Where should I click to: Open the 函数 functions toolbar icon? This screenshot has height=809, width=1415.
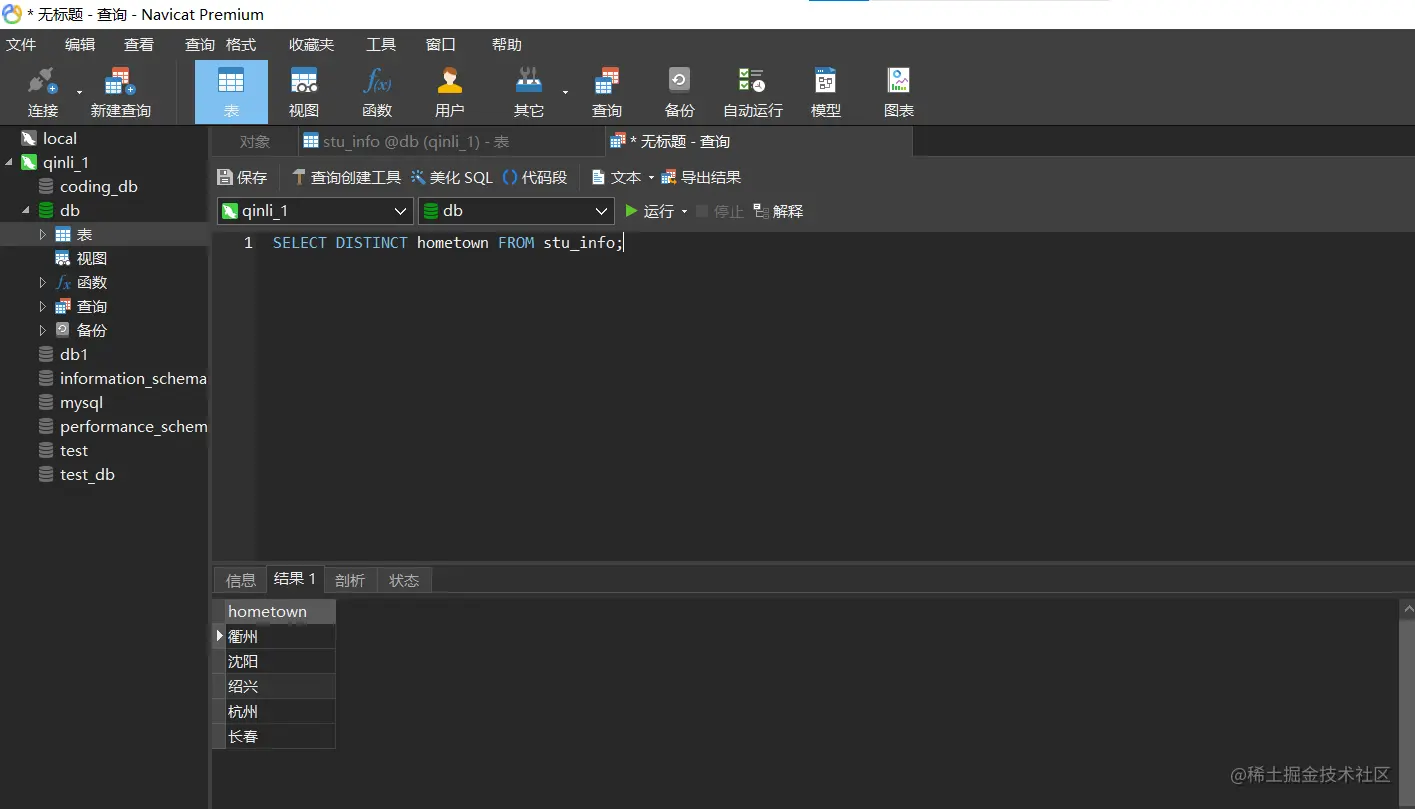(x=377, y=92)
